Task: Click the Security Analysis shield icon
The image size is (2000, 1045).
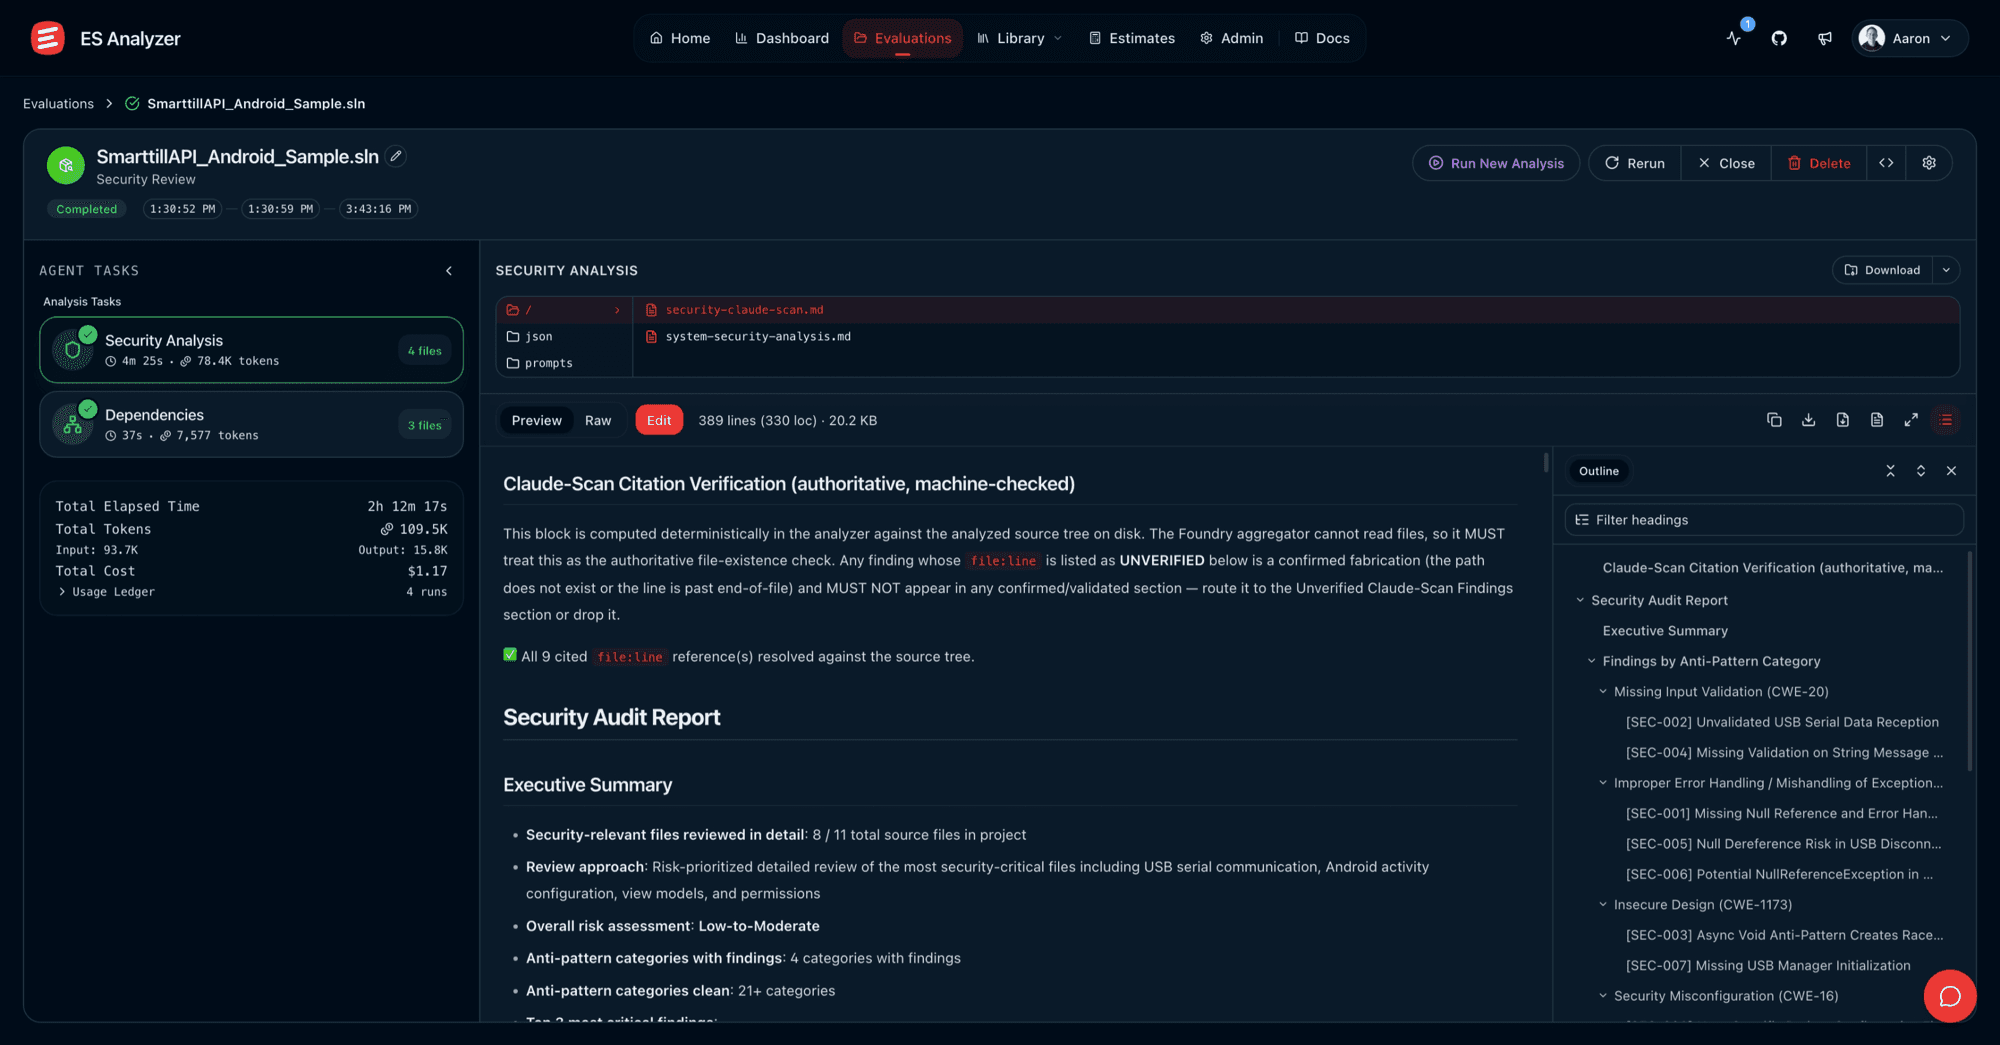Action: (x=73, y=350)
